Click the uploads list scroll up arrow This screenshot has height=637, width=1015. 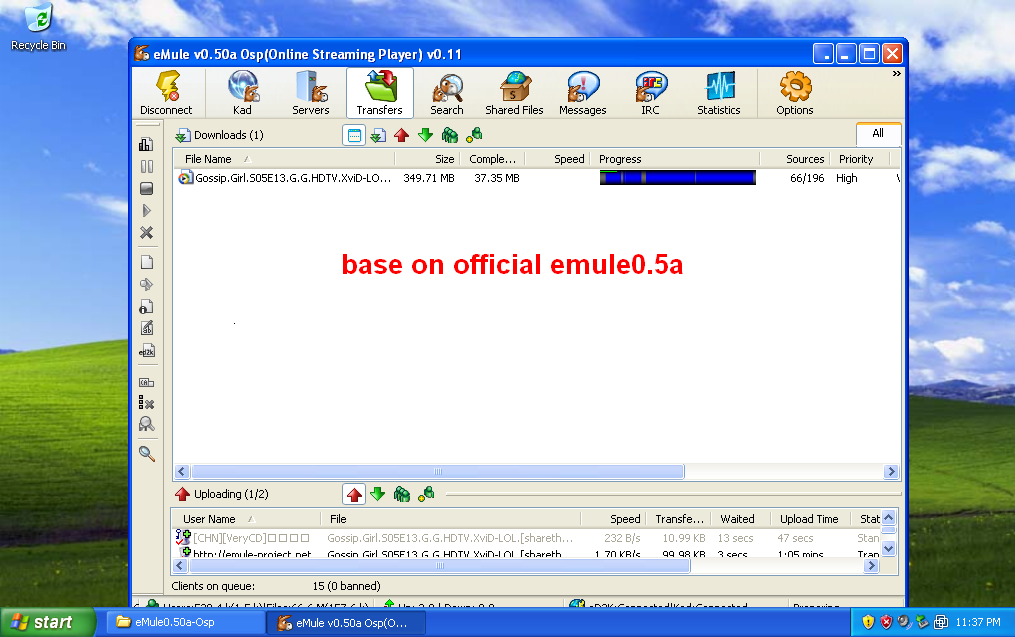point(889,517)
